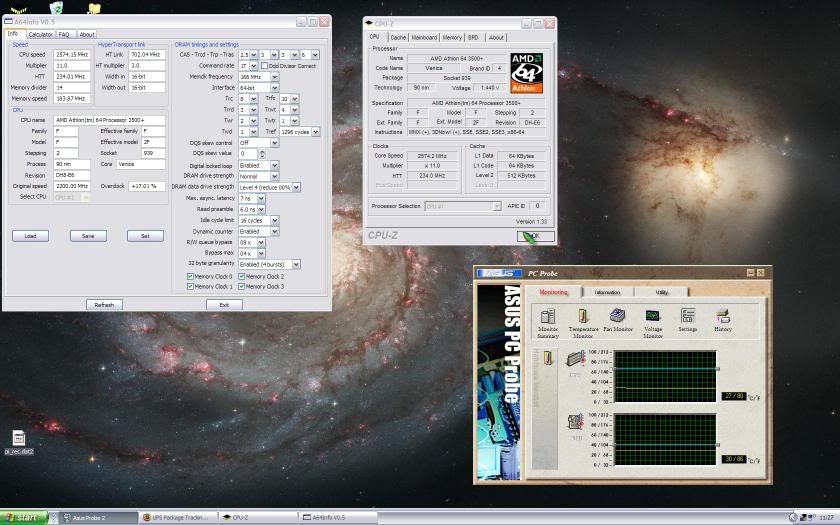
Task: Open pi_rec.dat2 desktop file
Action: point(19,442)
